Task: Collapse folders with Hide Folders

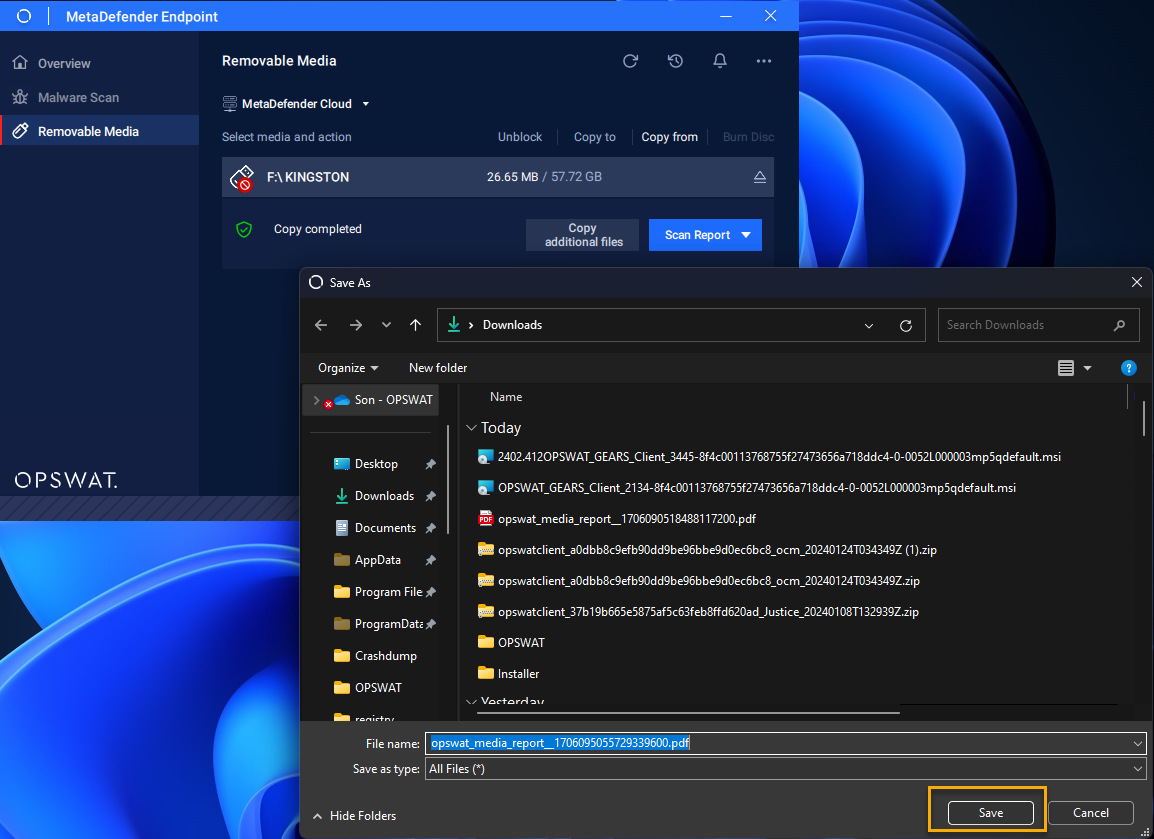Action: click(x=354, y=815)
